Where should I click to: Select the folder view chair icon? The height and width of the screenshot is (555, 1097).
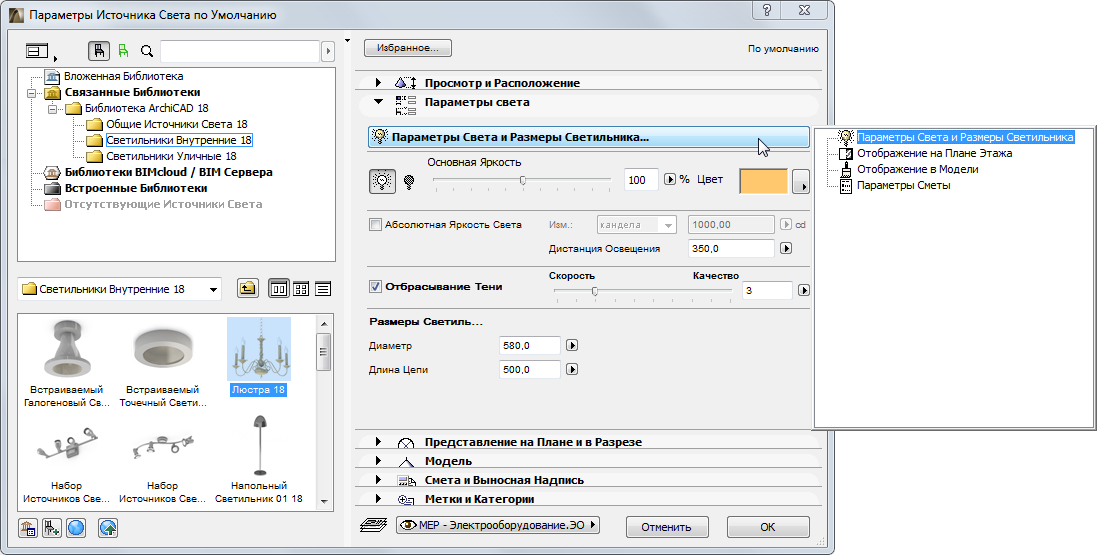99,50
